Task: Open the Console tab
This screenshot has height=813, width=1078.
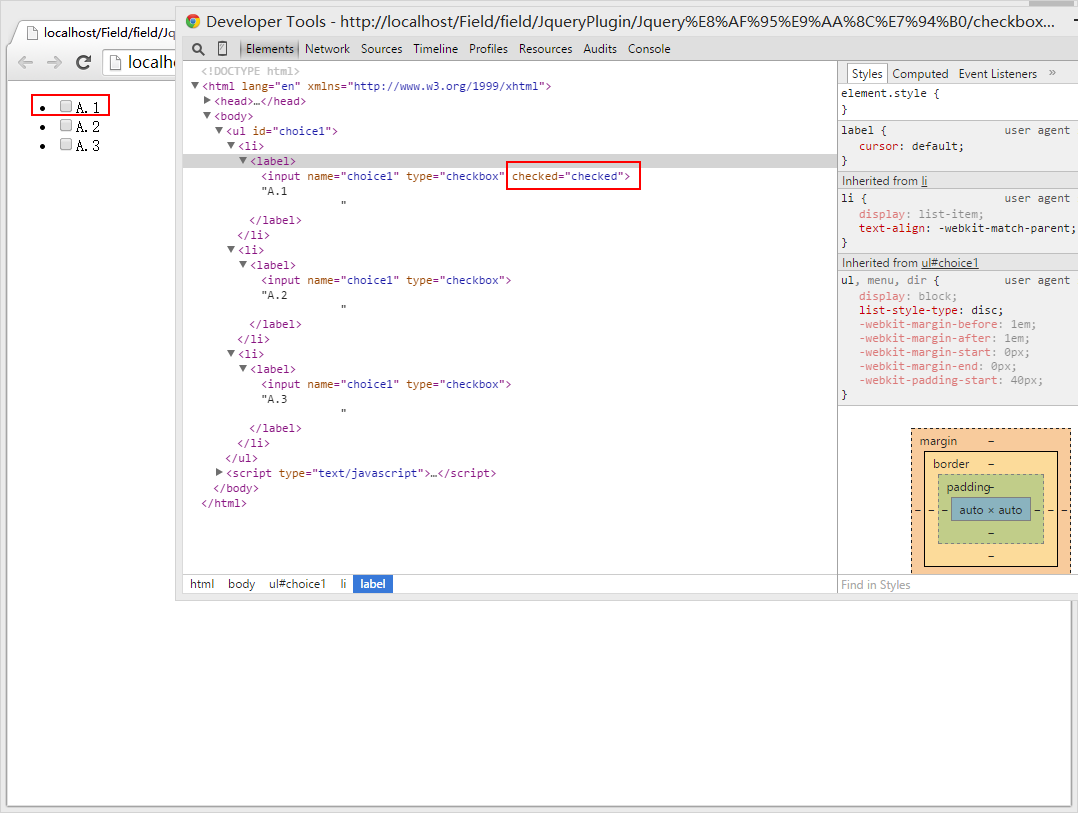Action: click(x=649, y=49)
